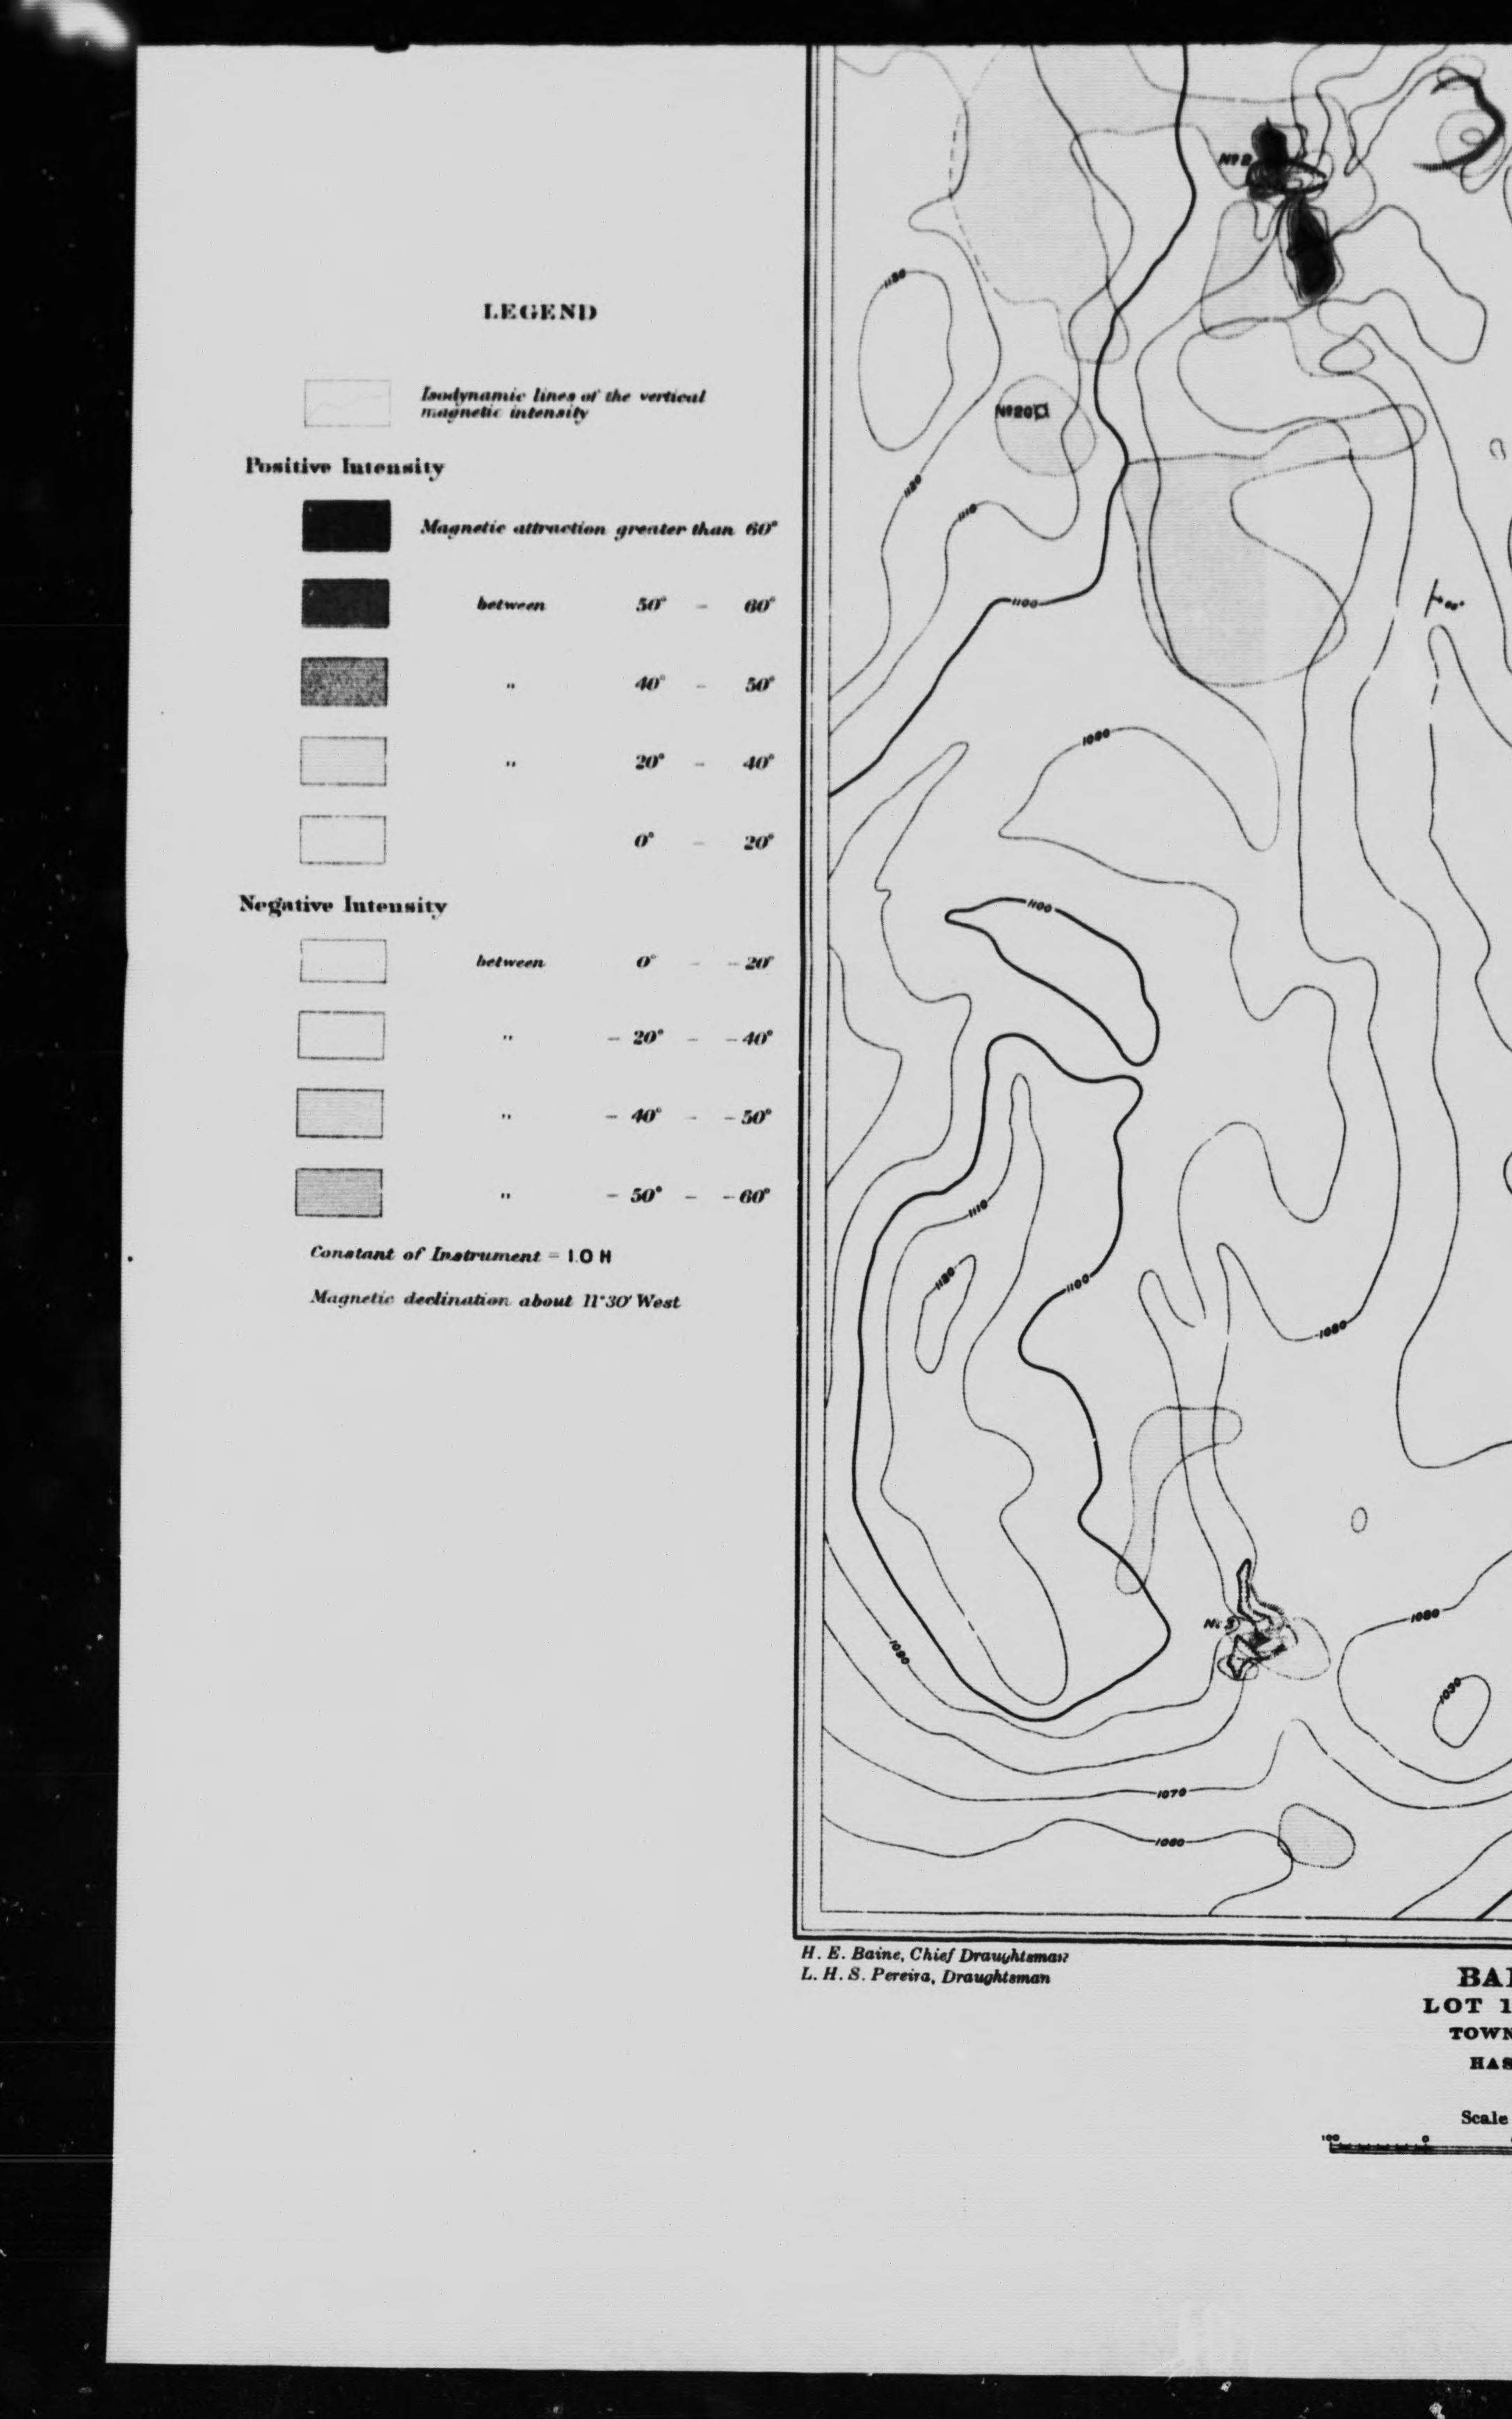Click the -40° to -50° negative swatch
Screen dimensions: 1512x2419
click(340, 1114)
